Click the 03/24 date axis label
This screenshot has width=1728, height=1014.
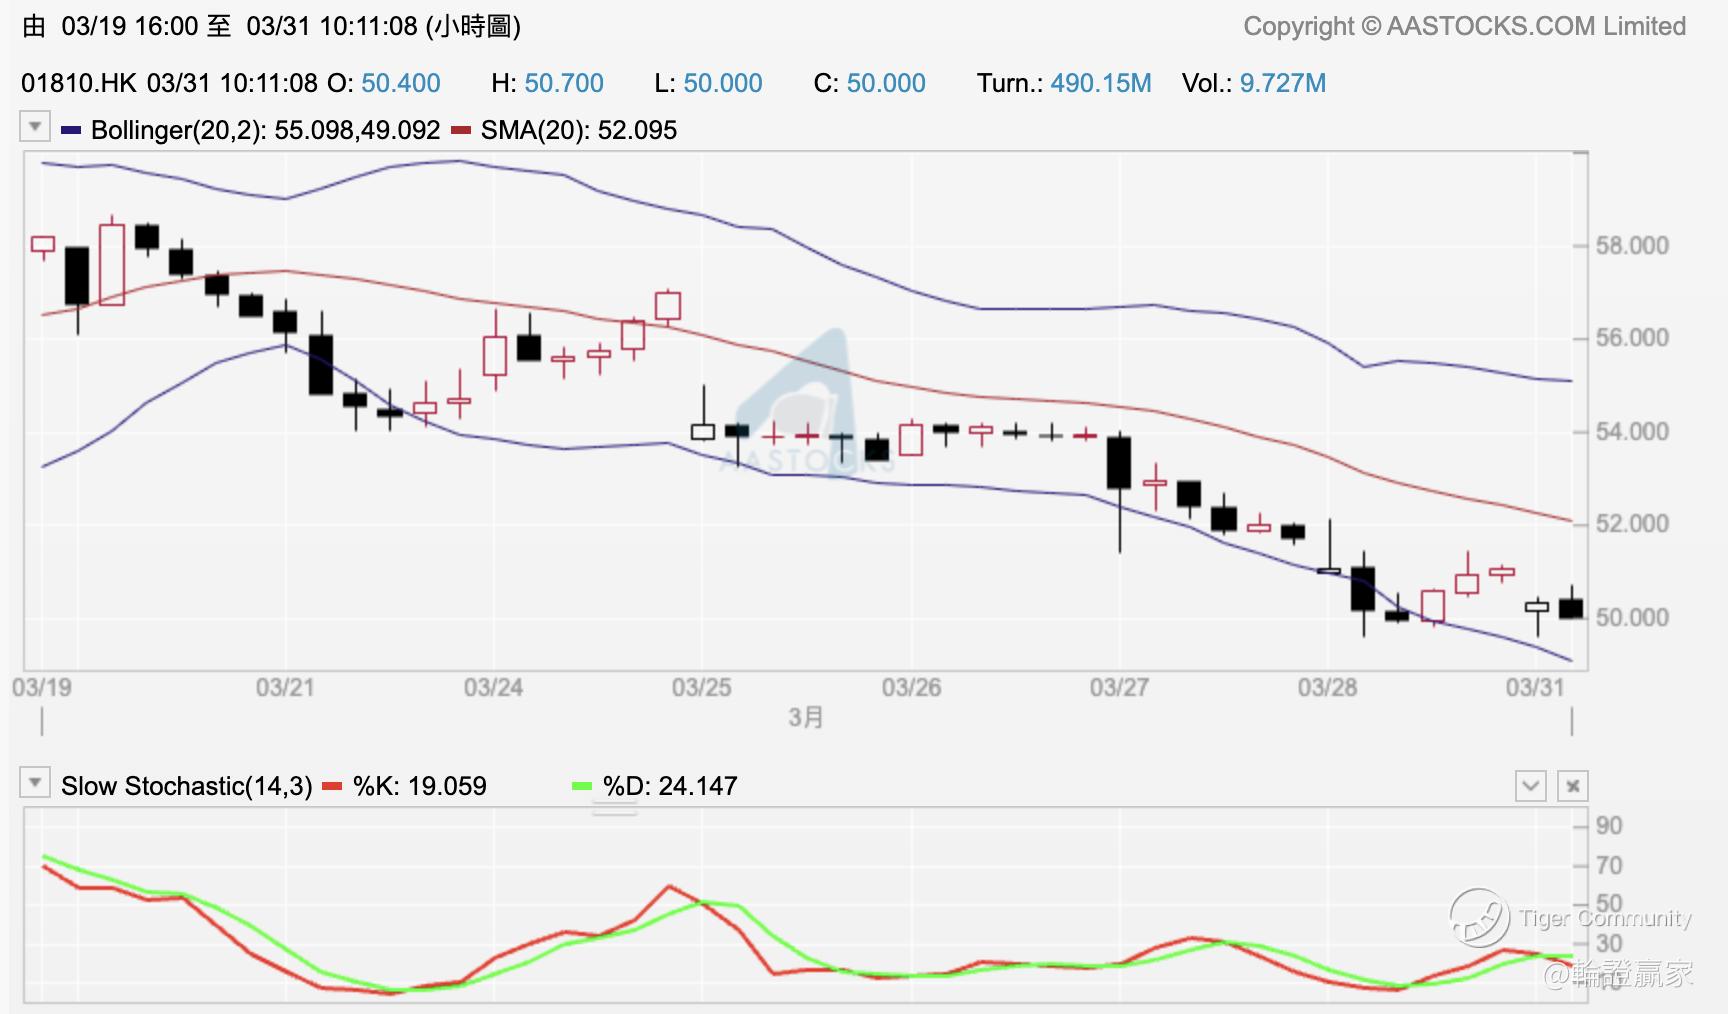493,688
